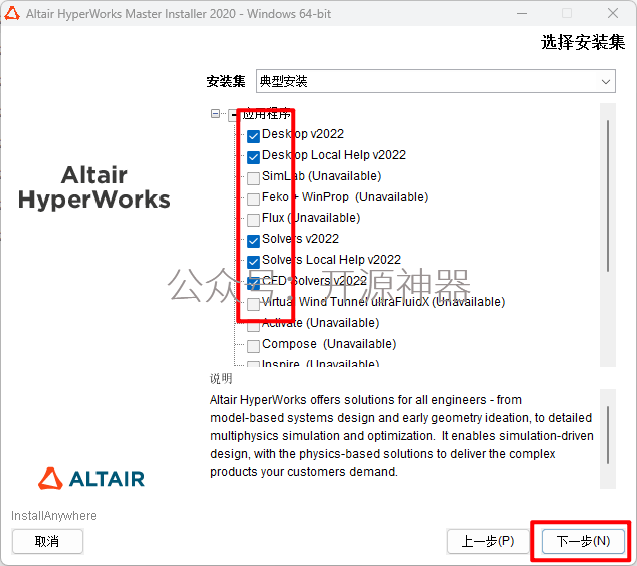Toggle the Activate (Unavailable) checkbox
637x566 pixels.
(254, 325)
